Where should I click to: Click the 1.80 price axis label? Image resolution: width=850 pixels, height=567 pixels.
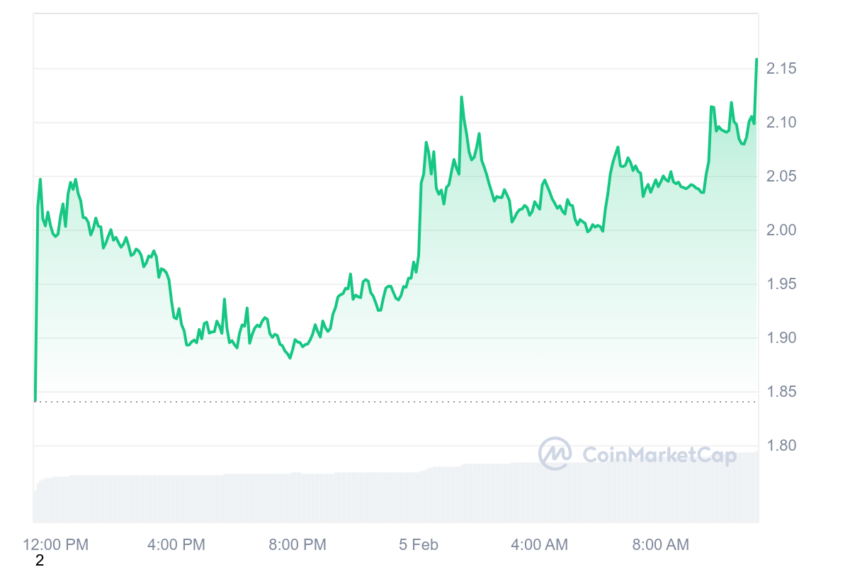click(x=781, y=446)
